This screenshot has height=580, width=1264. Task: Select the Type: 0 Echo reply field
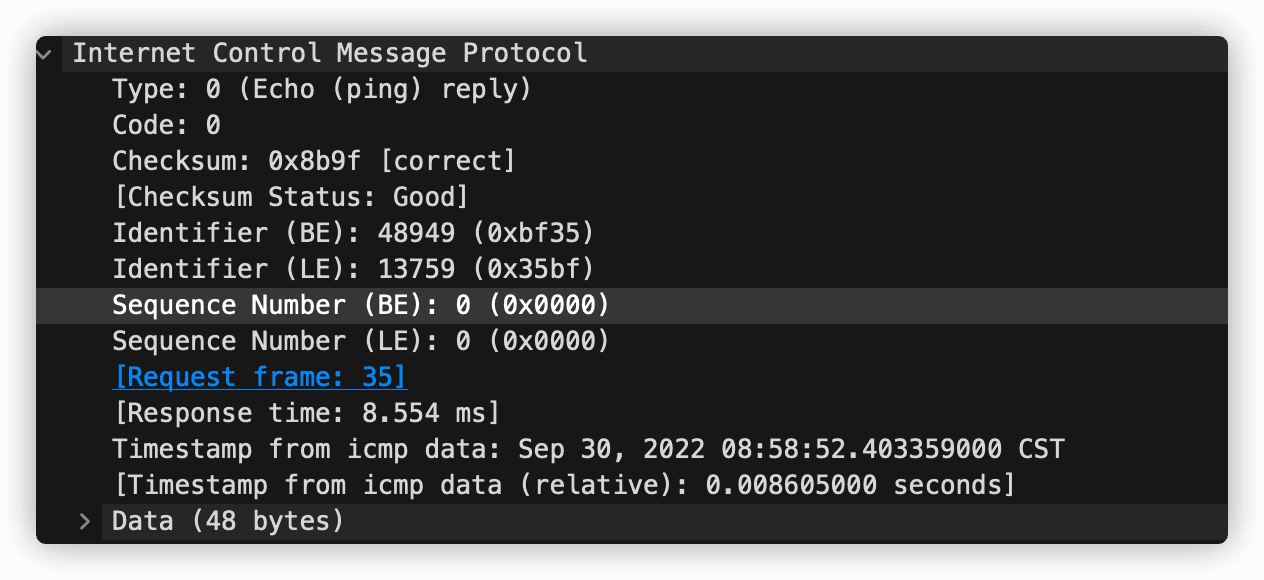632,90
